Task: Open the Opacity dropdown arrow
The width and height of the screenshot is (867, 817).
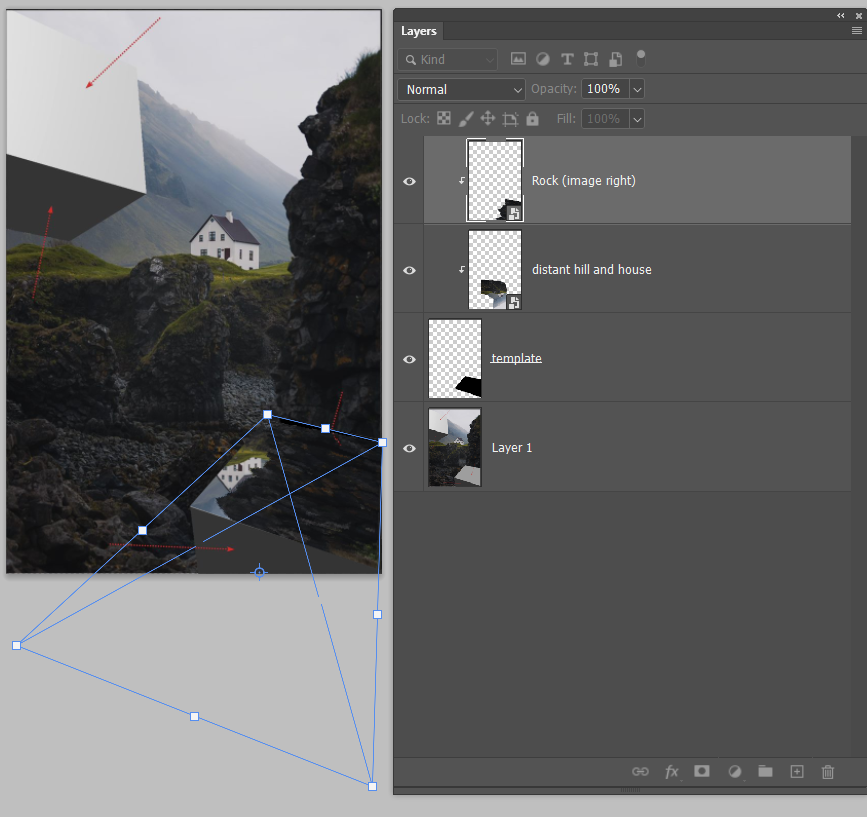Action: click(x=637, y=89)
